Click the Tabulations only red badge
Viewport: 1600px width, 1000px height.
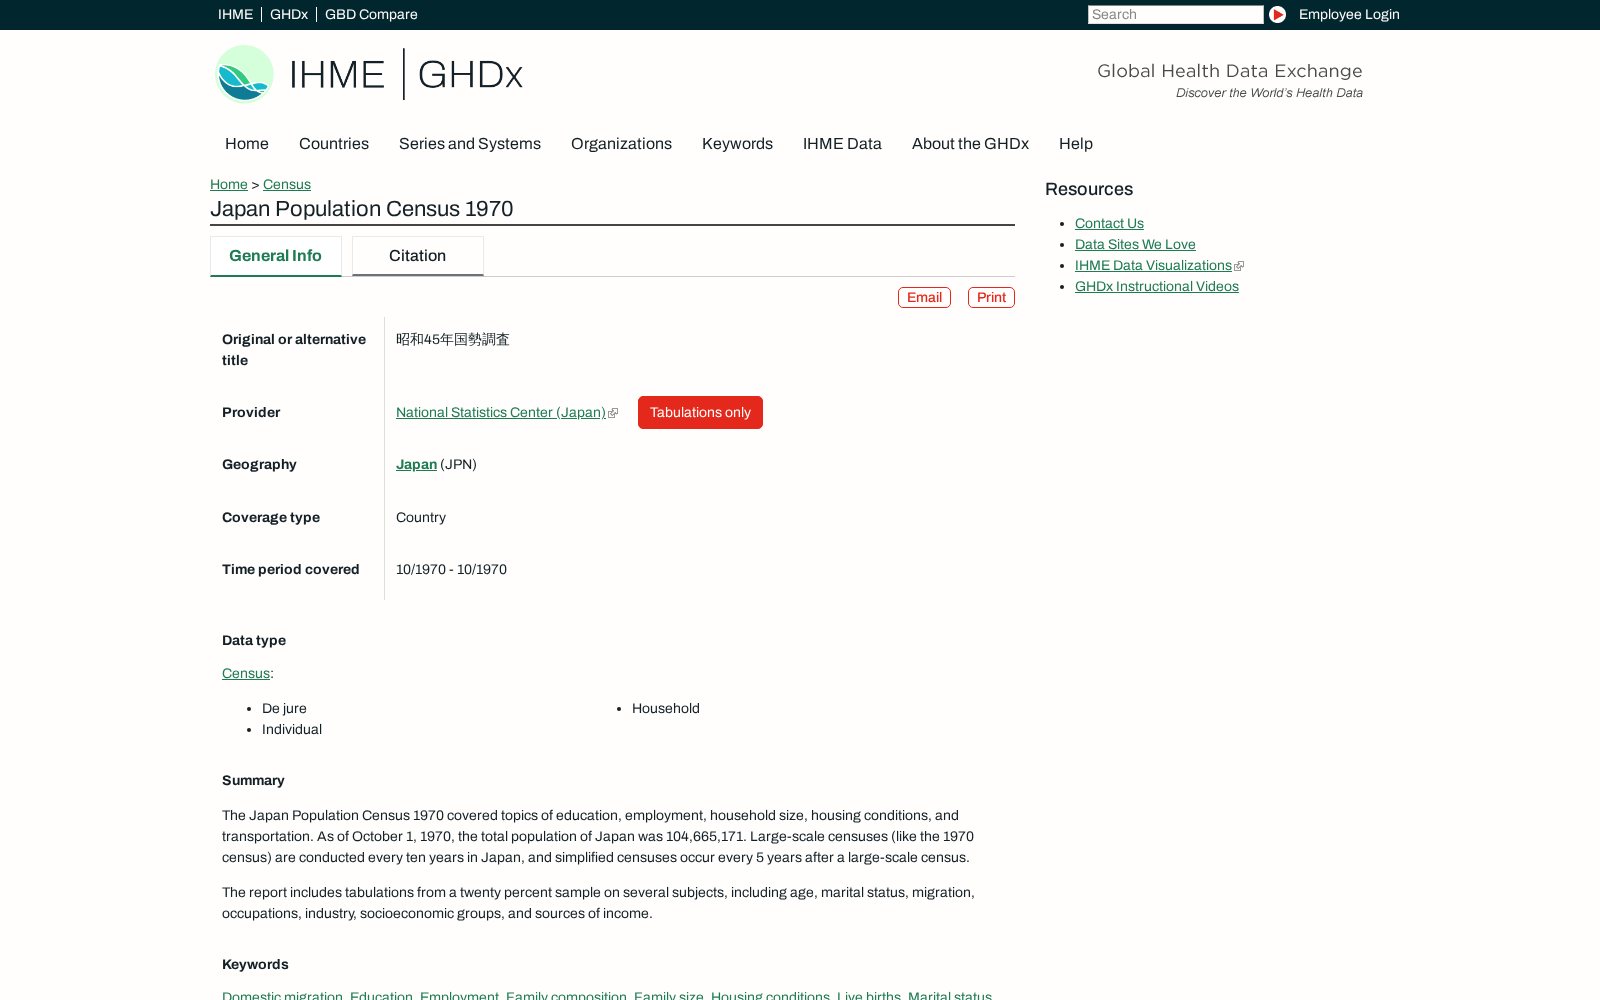700,413
